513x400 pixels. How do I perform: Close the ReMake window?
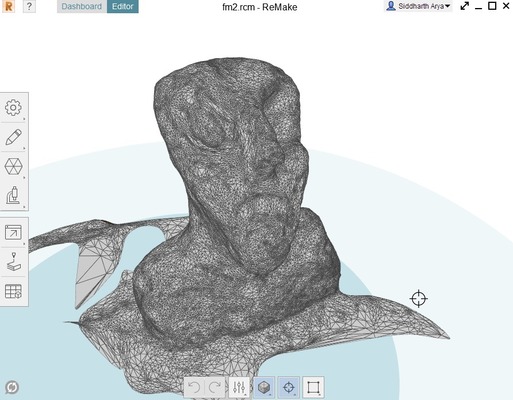coord(506,6)
